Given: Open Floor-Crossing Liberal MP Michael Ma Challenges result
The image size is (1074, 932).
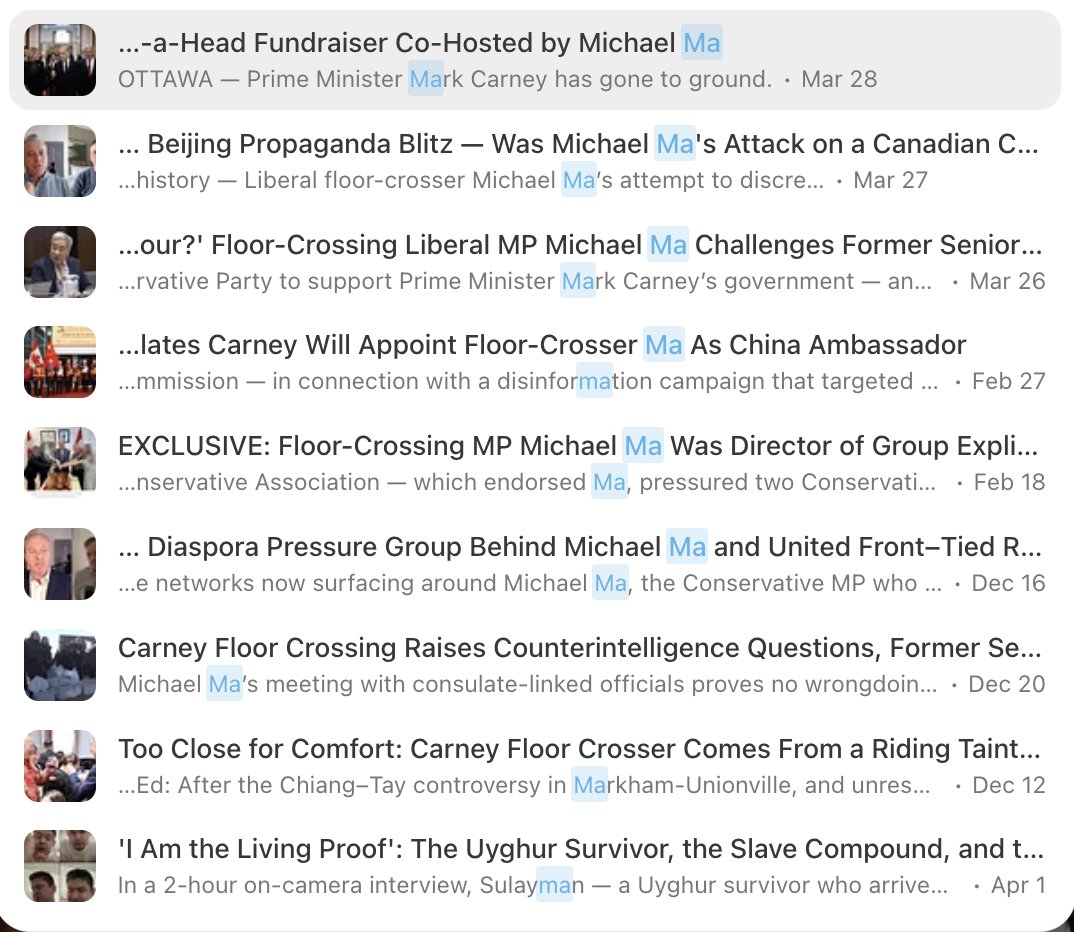Looking at the screenshot, I should coord(534,262).
